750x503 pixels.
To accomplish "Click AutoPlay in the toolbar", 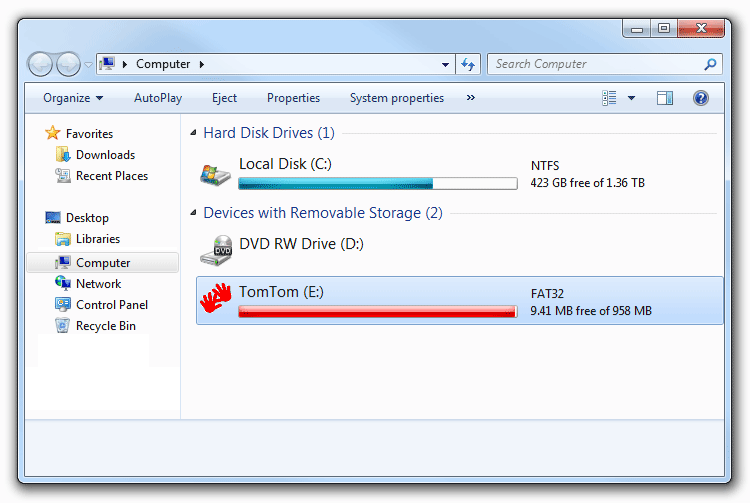I will click(x=158, y=98).
